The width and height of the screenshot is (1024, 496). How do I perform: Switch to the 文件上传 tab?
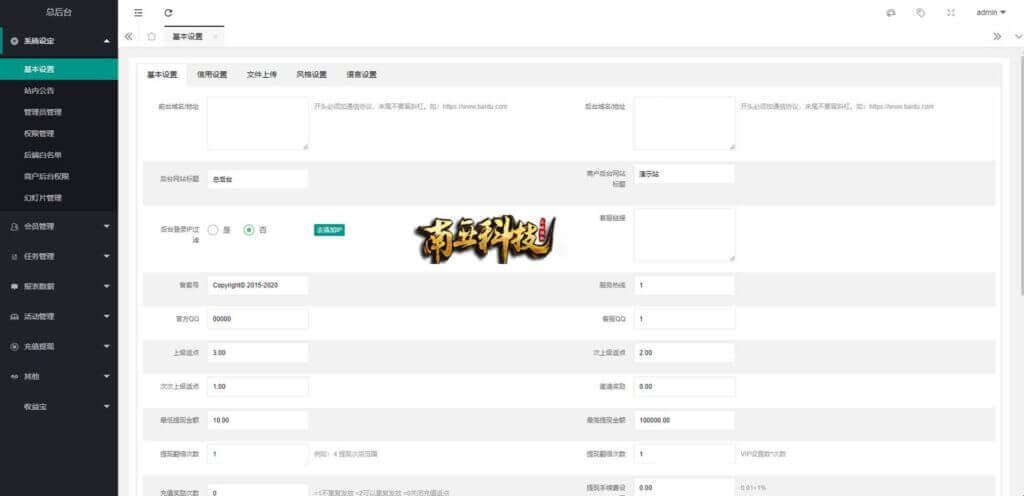pos(262,74)
